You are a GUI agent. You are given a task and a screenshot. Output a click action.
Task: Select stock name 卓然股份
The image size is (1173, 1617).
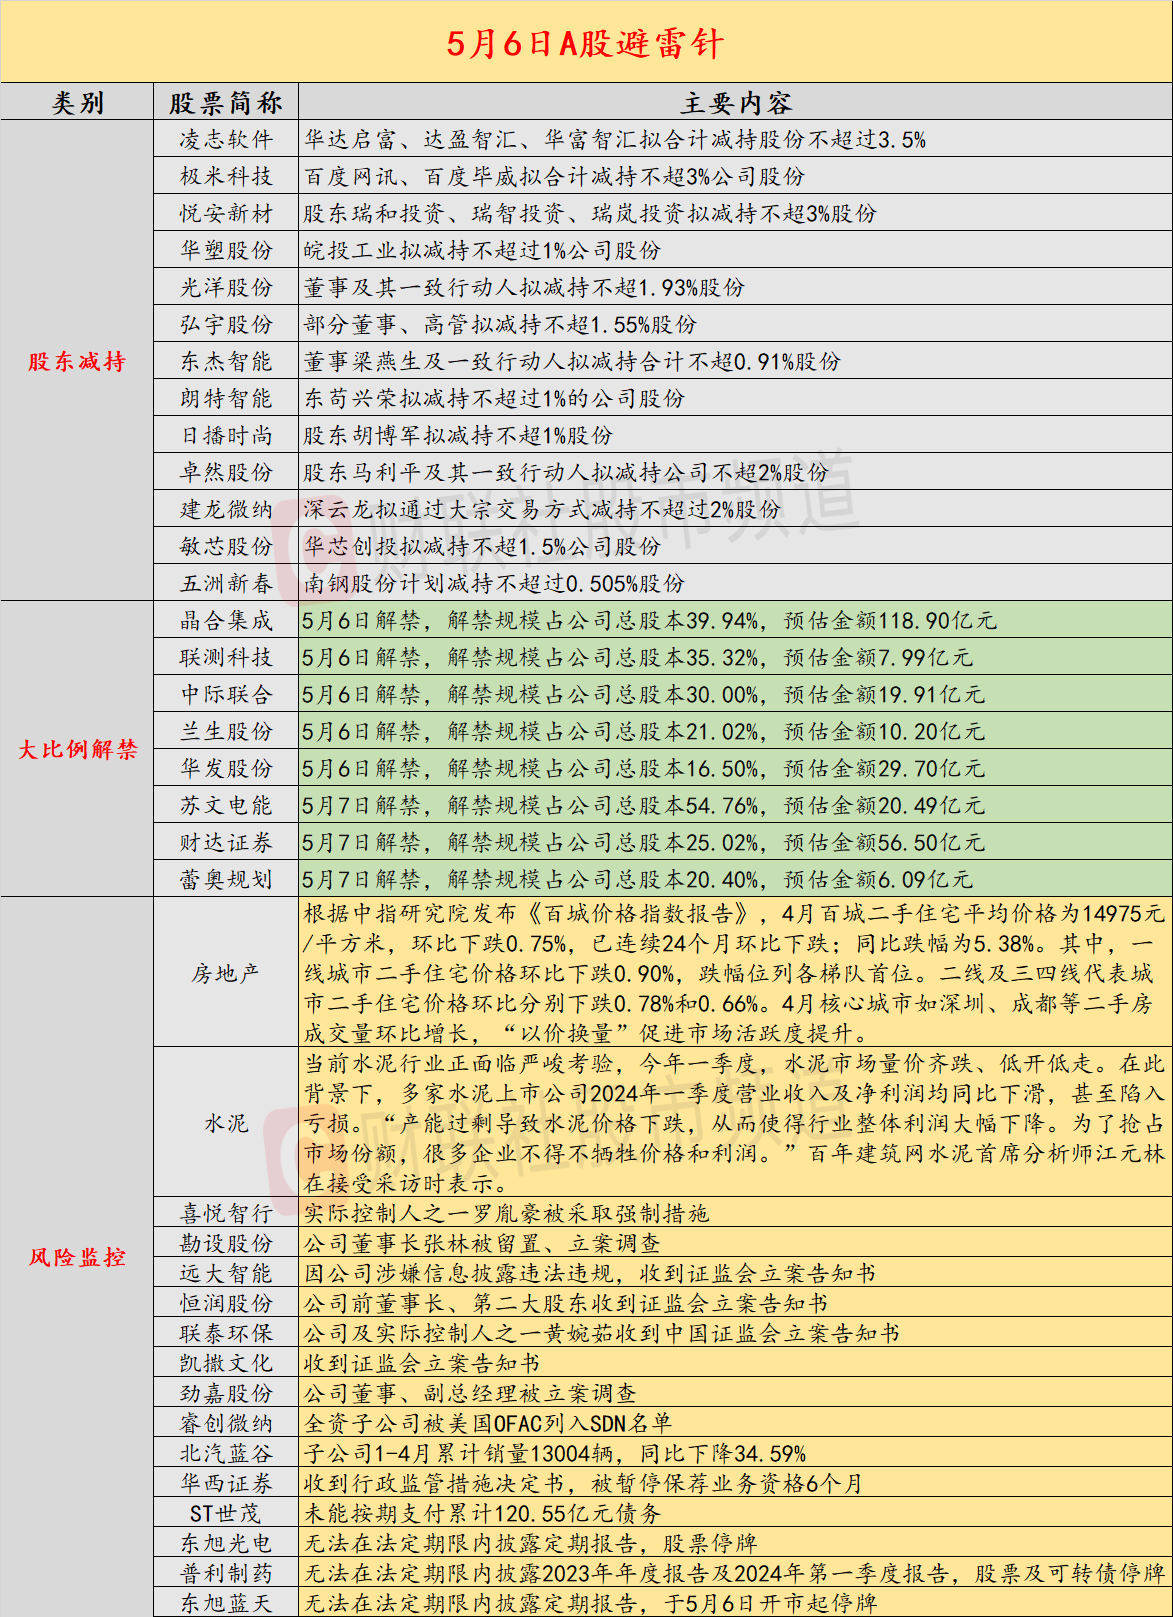(226, 473)
